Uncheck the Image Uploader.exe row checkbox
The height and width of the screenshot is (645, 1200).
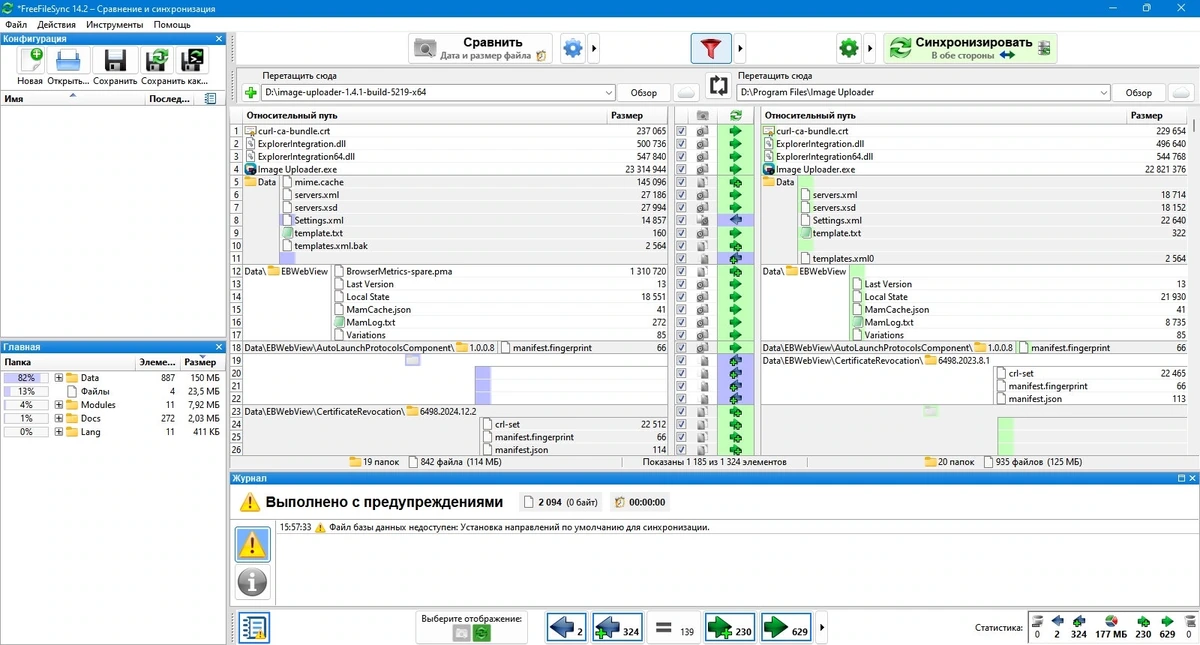pos(681,169)
